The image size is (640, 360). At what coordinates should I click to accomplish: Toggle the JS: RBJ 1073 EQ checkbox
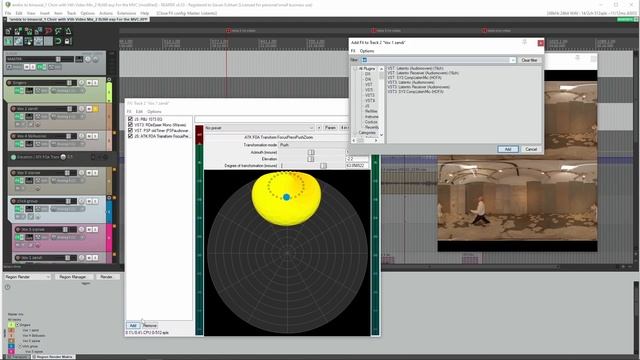(x=131, y=119)
